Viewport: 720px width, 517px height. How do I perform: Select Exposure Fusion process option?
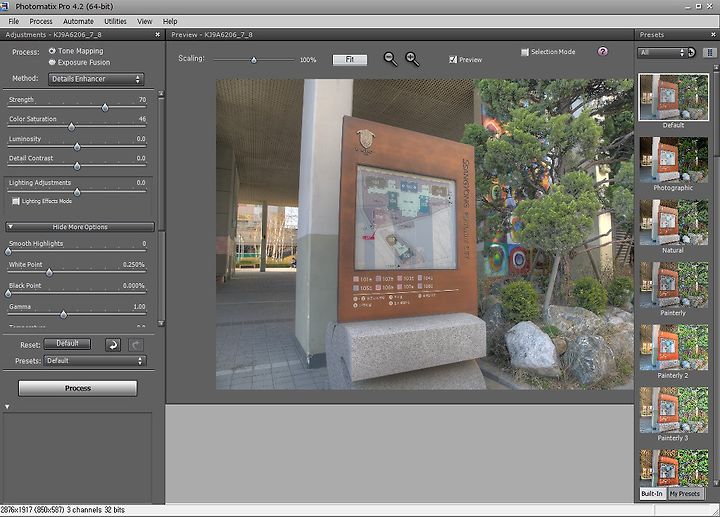click(x=52, y=62)
